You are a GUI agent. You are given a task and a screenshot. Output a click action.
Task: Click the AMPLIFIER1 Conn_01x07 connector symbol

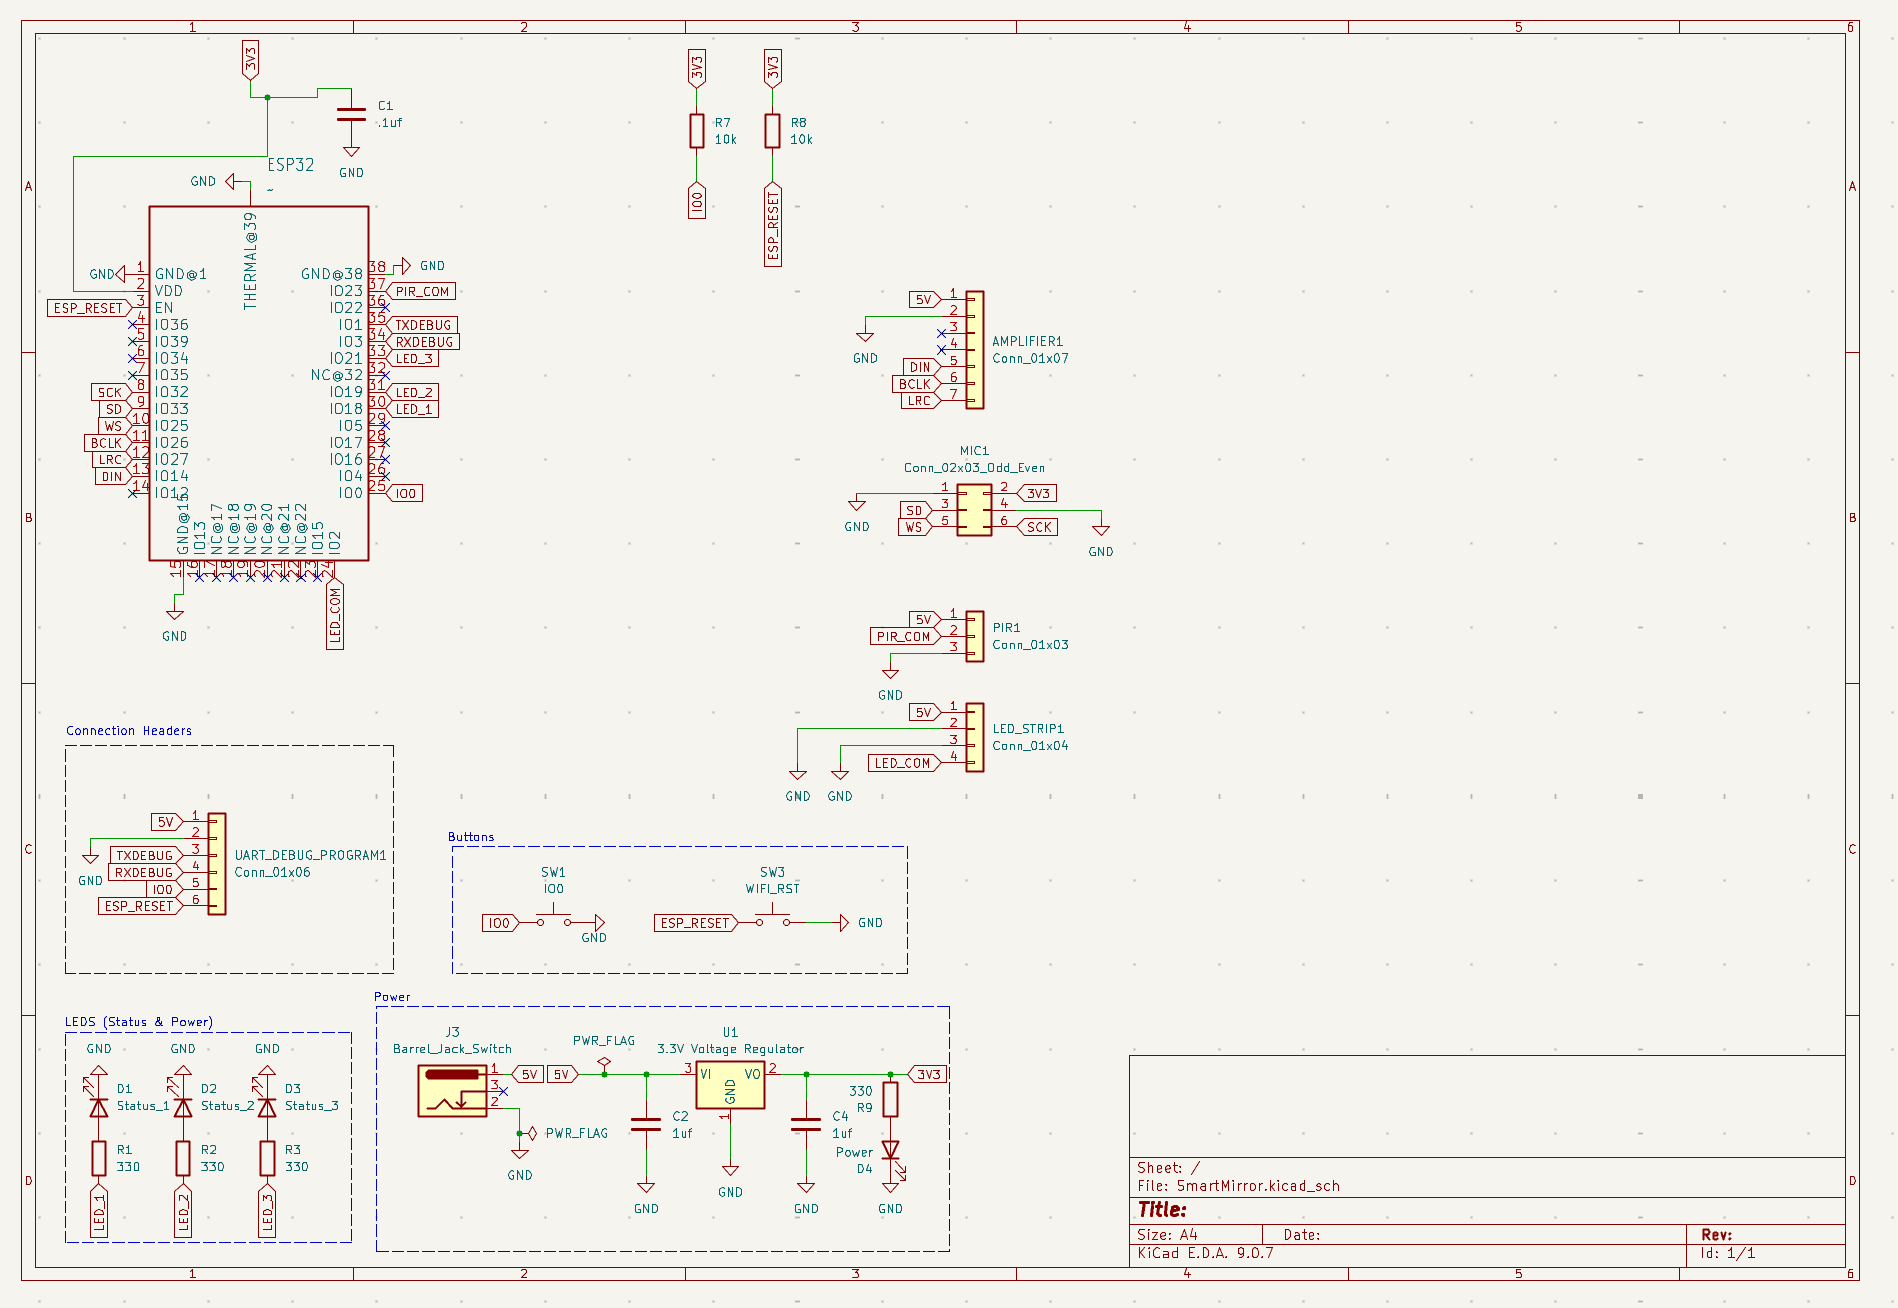tap(974, 350)
